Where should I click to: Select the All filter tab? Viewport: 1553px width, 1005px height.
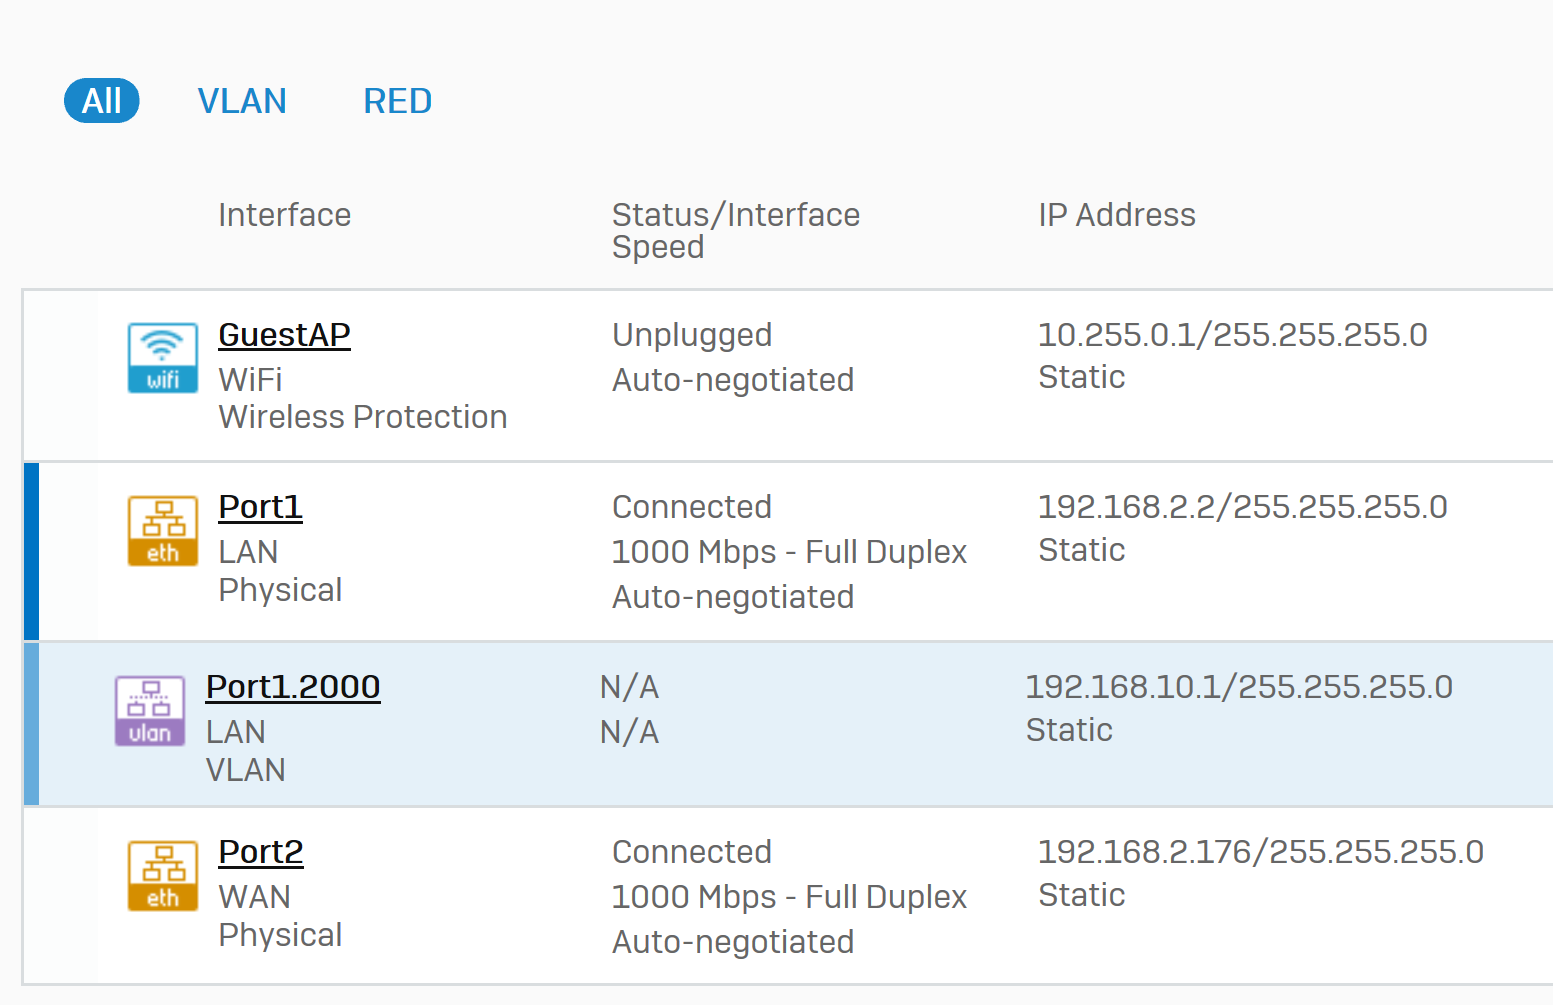[102, 101]
